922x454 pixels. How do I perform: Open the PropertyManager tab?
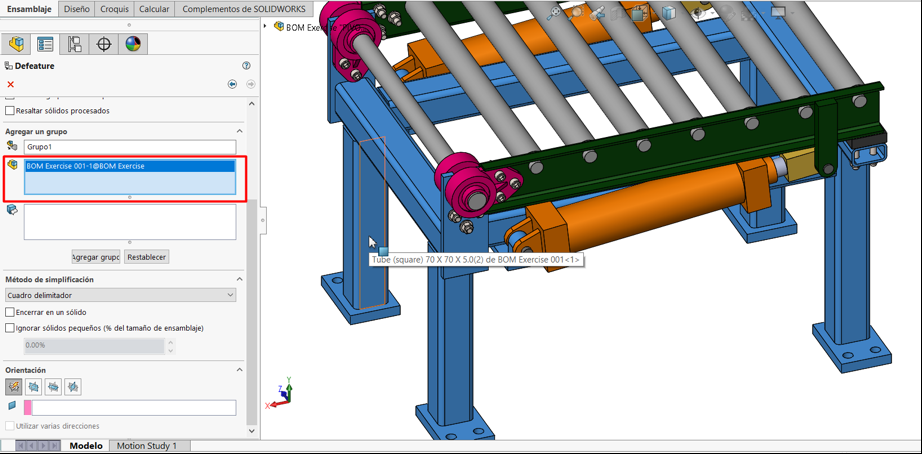(x=45, y=44)
